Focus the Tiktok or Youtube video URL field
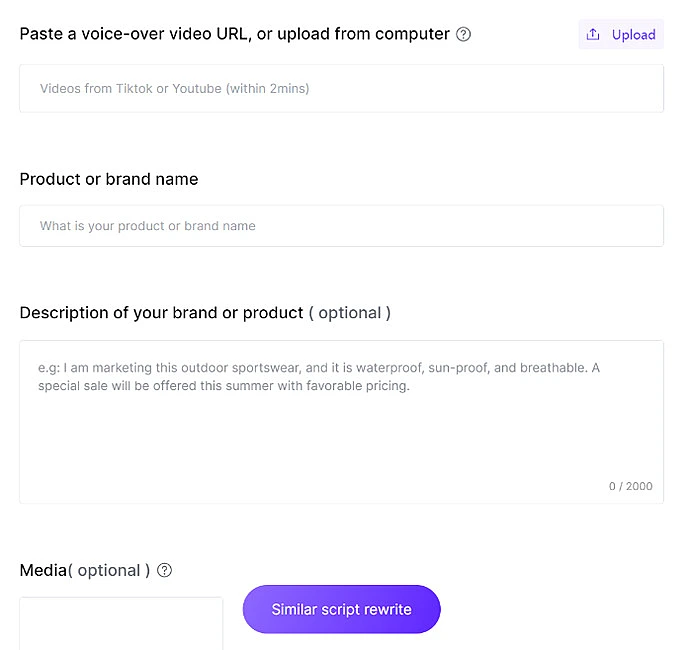The width and height of the screenshot is (689, 650). (x=341, y=89)
